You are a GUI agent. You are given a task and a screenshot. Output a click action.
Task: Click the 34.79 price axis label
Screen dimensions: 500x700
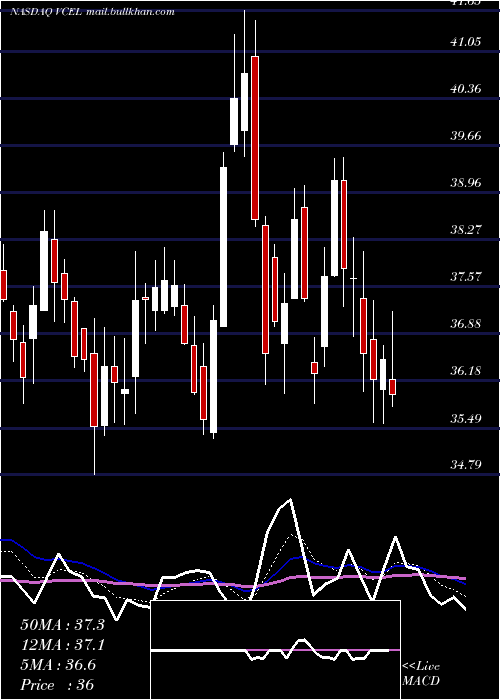click(x=466, y=465)
